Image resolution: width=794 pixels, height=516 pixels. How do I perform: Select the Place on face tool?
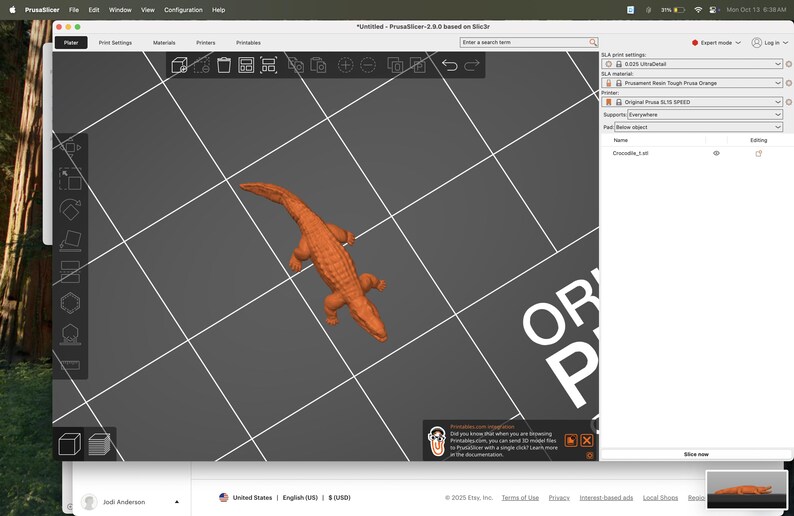click(x=70, y=241)
